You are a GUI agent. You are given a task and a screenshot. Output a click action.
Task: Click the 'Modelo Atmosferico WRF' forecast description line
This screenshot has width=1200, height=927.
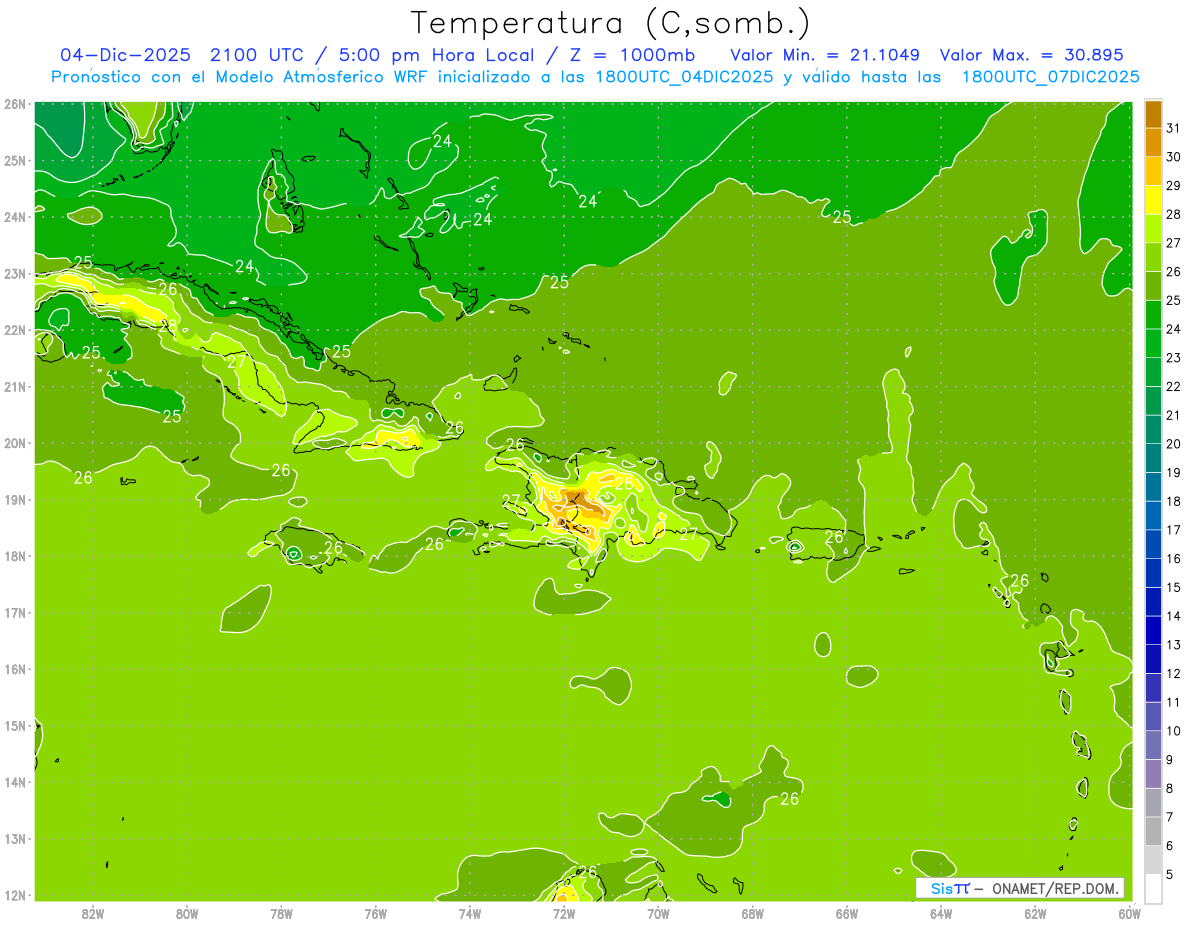pyautogui.click(x=595, y=76)
